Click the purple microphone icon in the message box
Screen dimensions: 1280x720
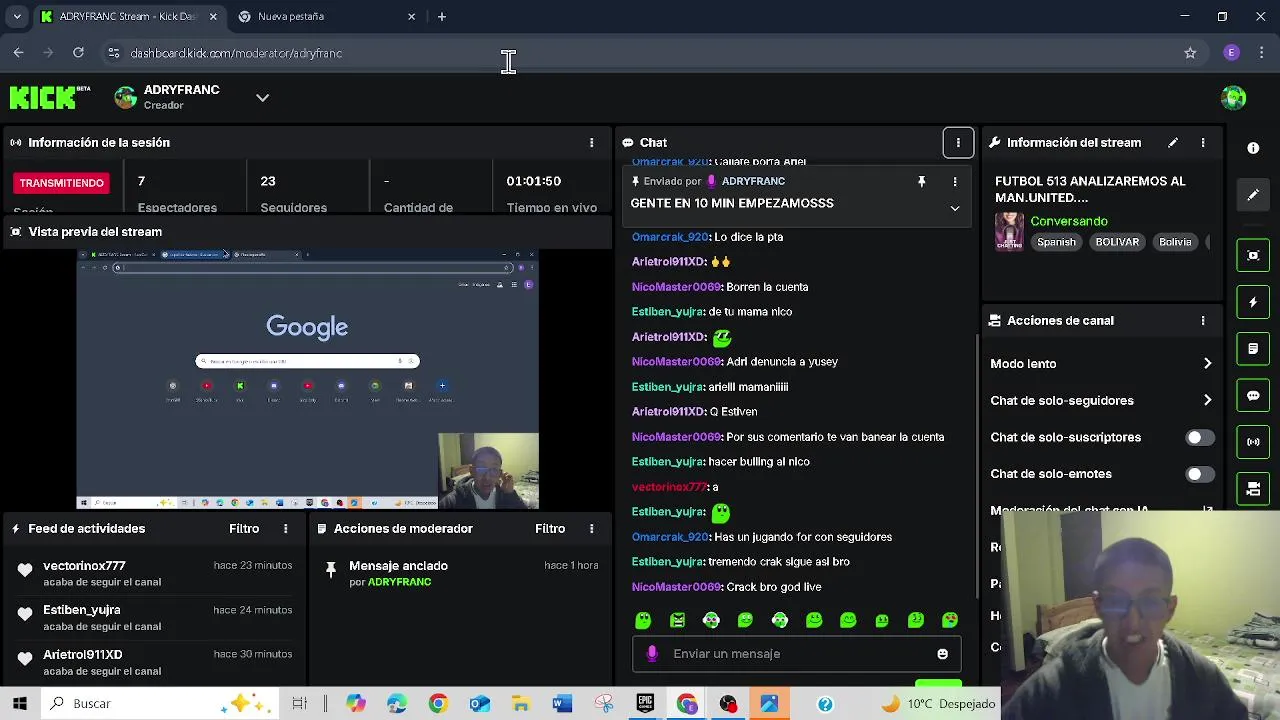pos(652,654)
